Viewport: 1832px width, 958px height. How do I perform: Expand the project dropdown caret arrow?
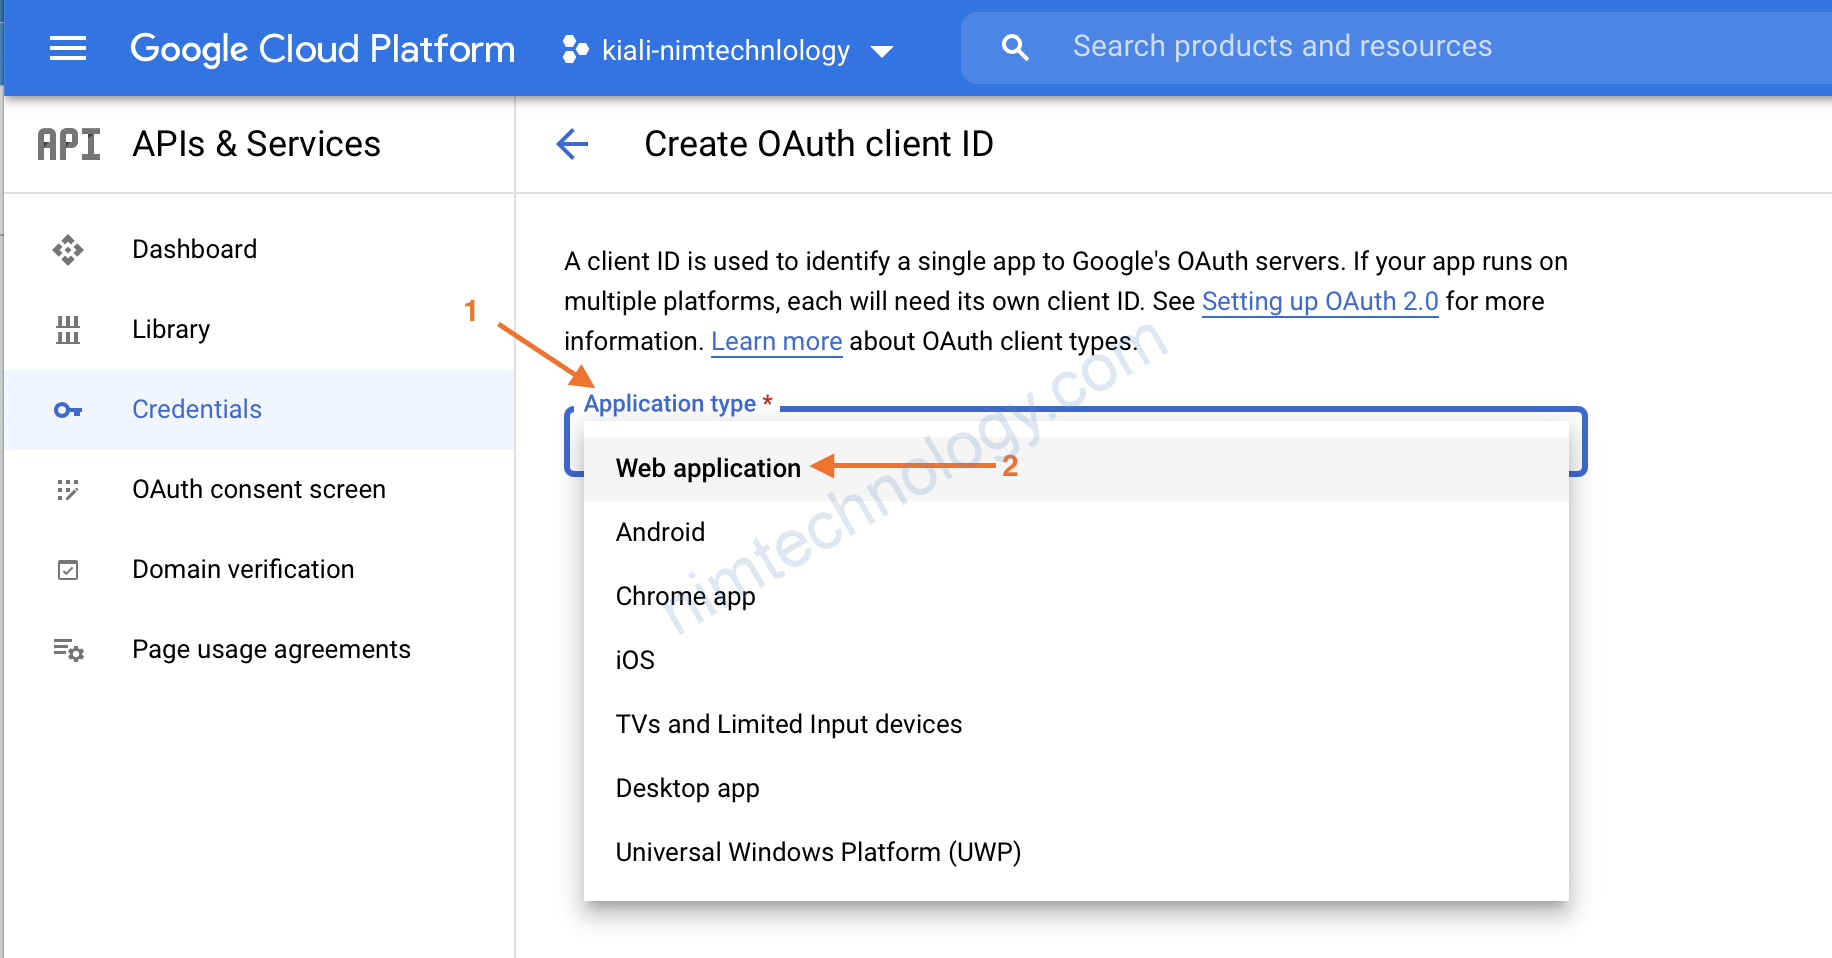click(881, 51)
